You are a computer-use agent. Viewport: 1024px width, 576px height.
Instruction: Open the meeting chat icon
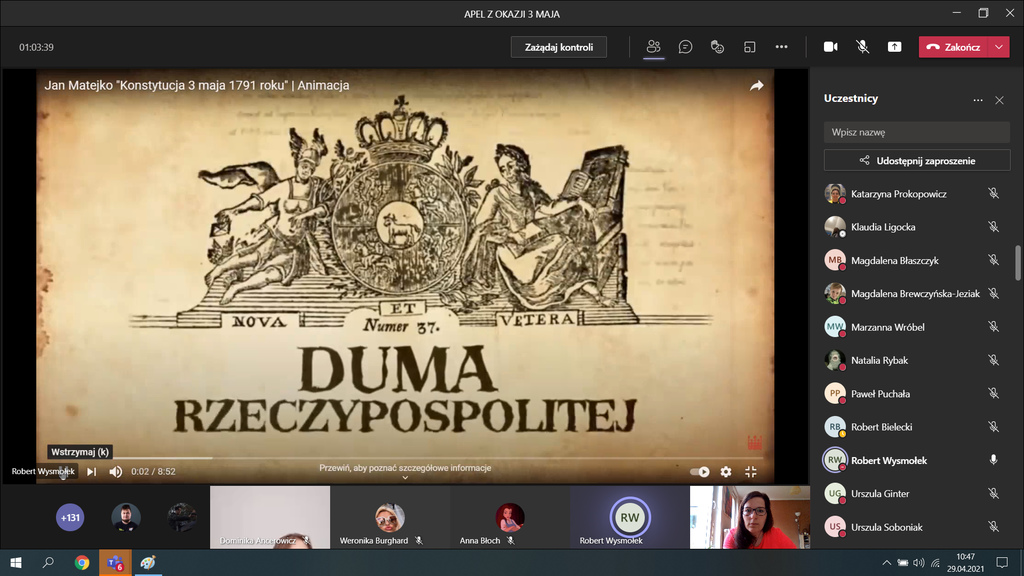685,47
